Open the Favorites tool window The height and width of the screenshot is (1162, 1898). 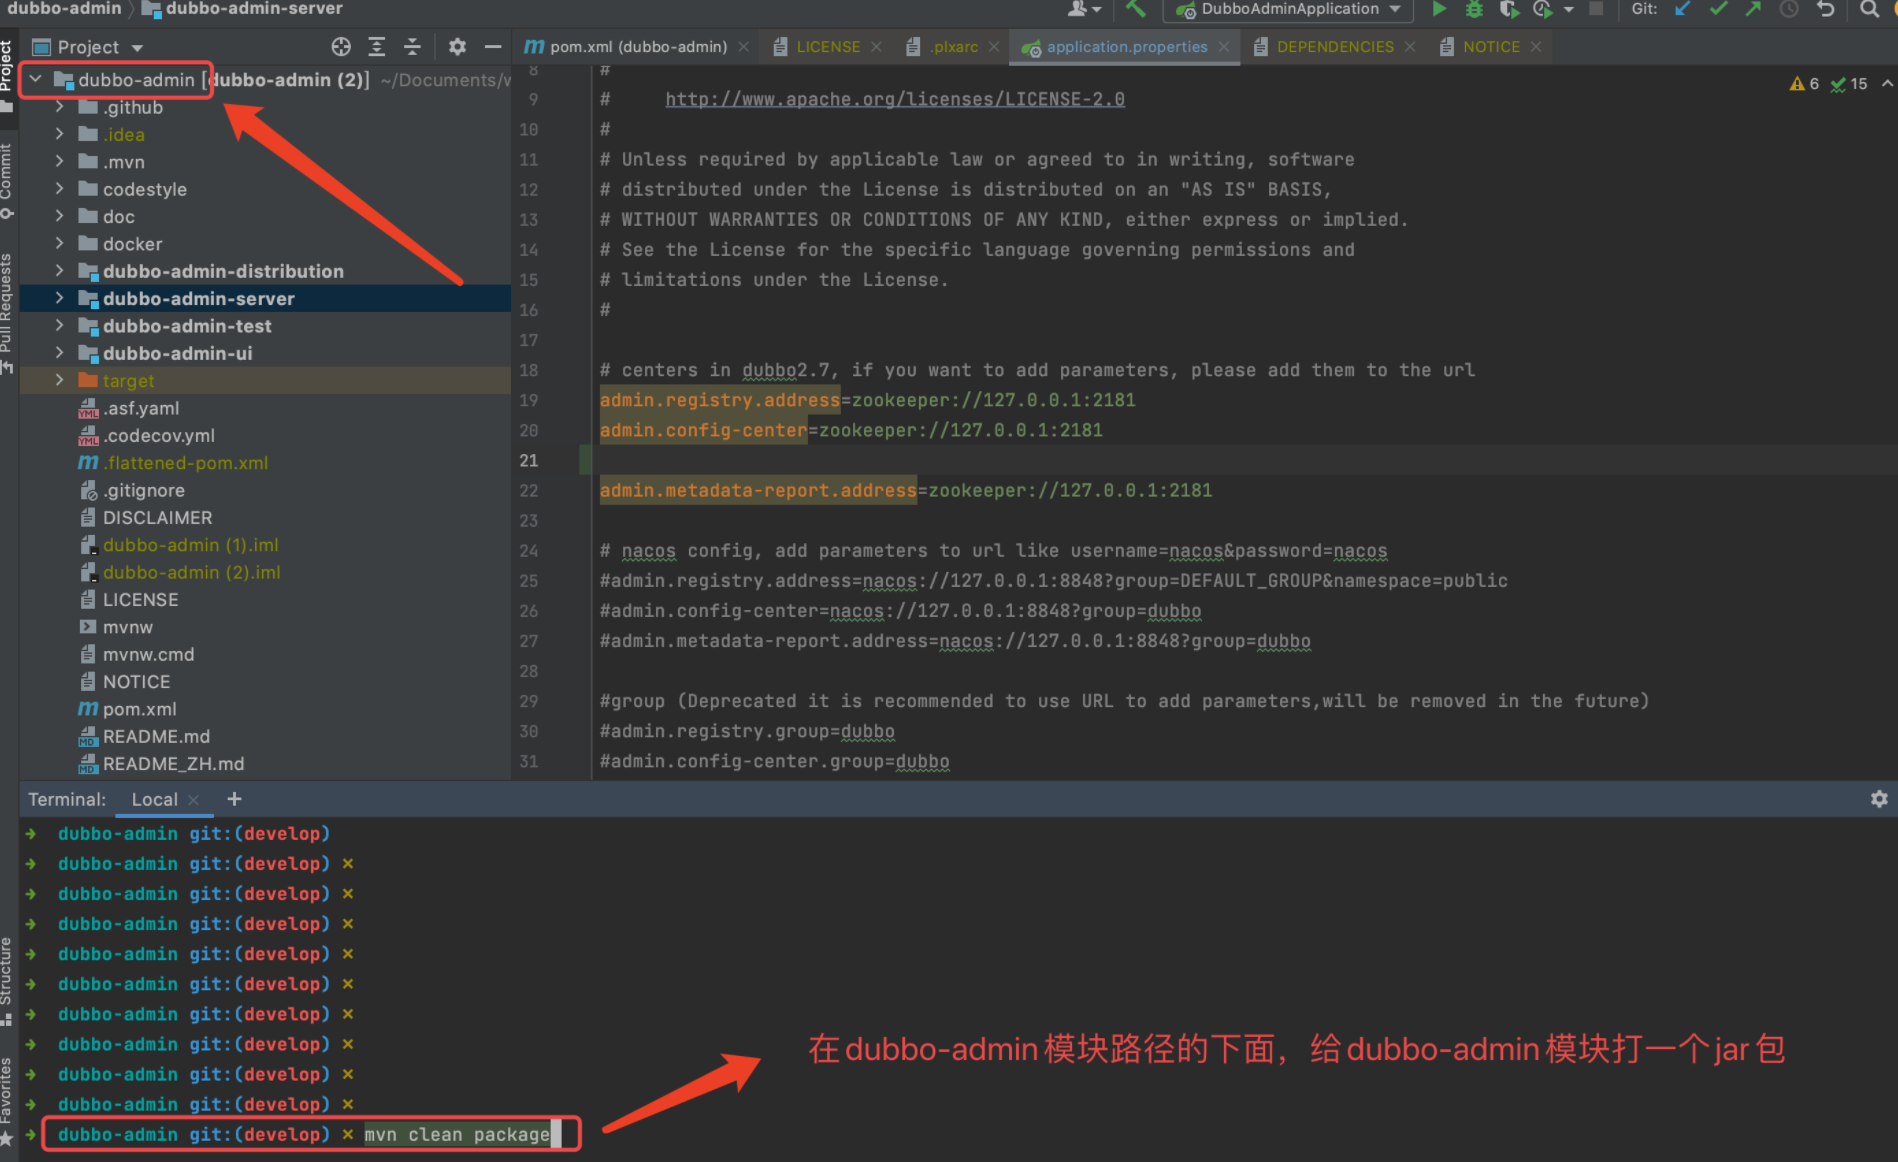pos(7,1100)
